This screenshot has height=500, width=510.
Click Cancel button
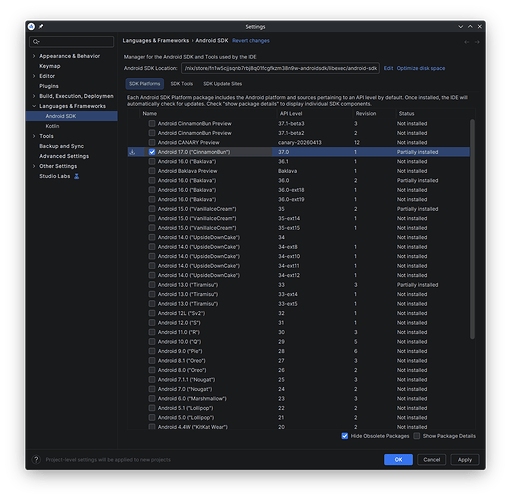point(432,460)
